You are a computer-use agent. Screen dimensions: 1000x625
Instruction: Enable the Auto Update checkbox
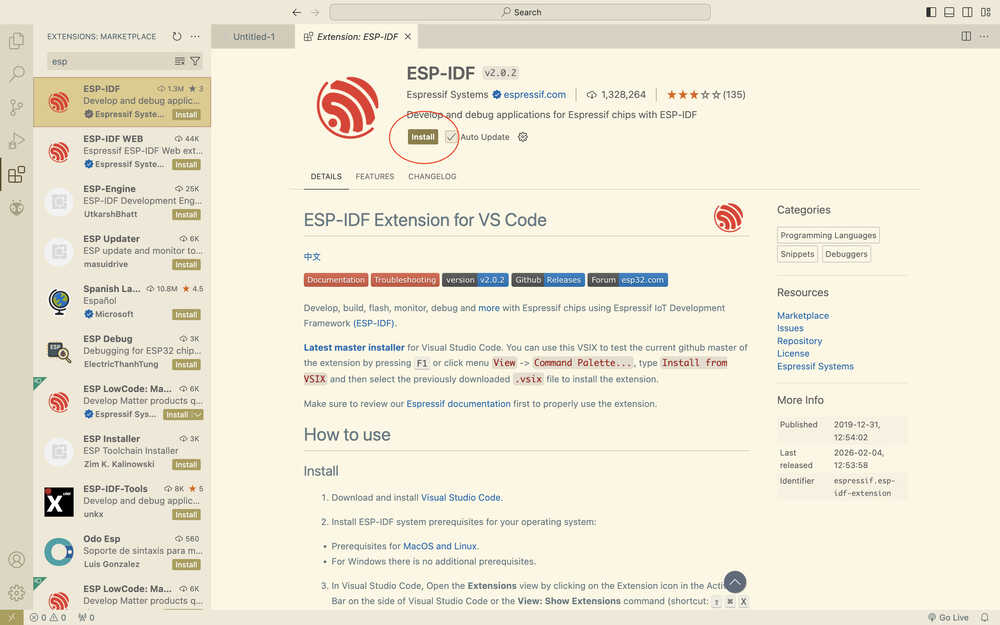point(451,137)
